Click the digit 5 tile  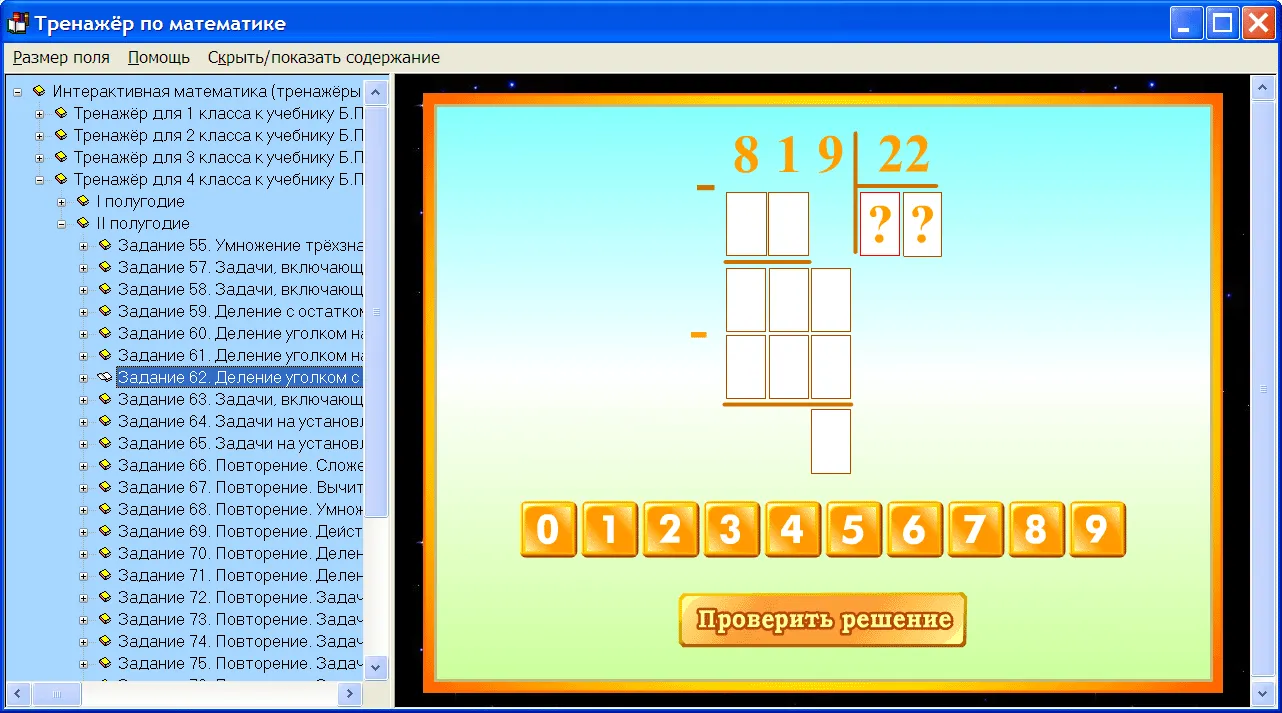pos(853,529)
